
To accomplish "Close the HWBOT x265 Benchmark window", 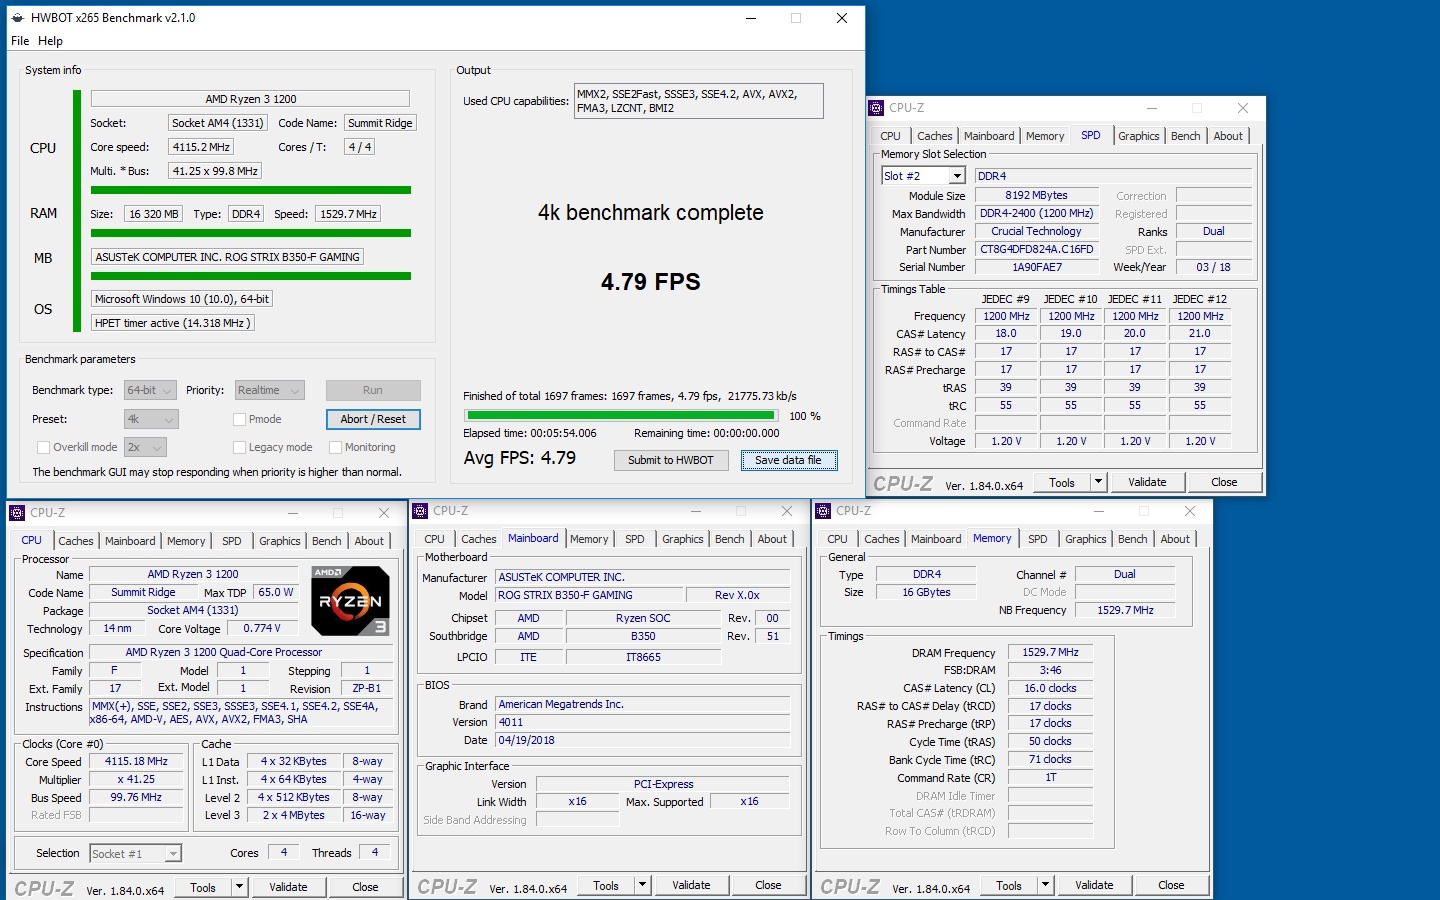I will click(x=842, y=18).
